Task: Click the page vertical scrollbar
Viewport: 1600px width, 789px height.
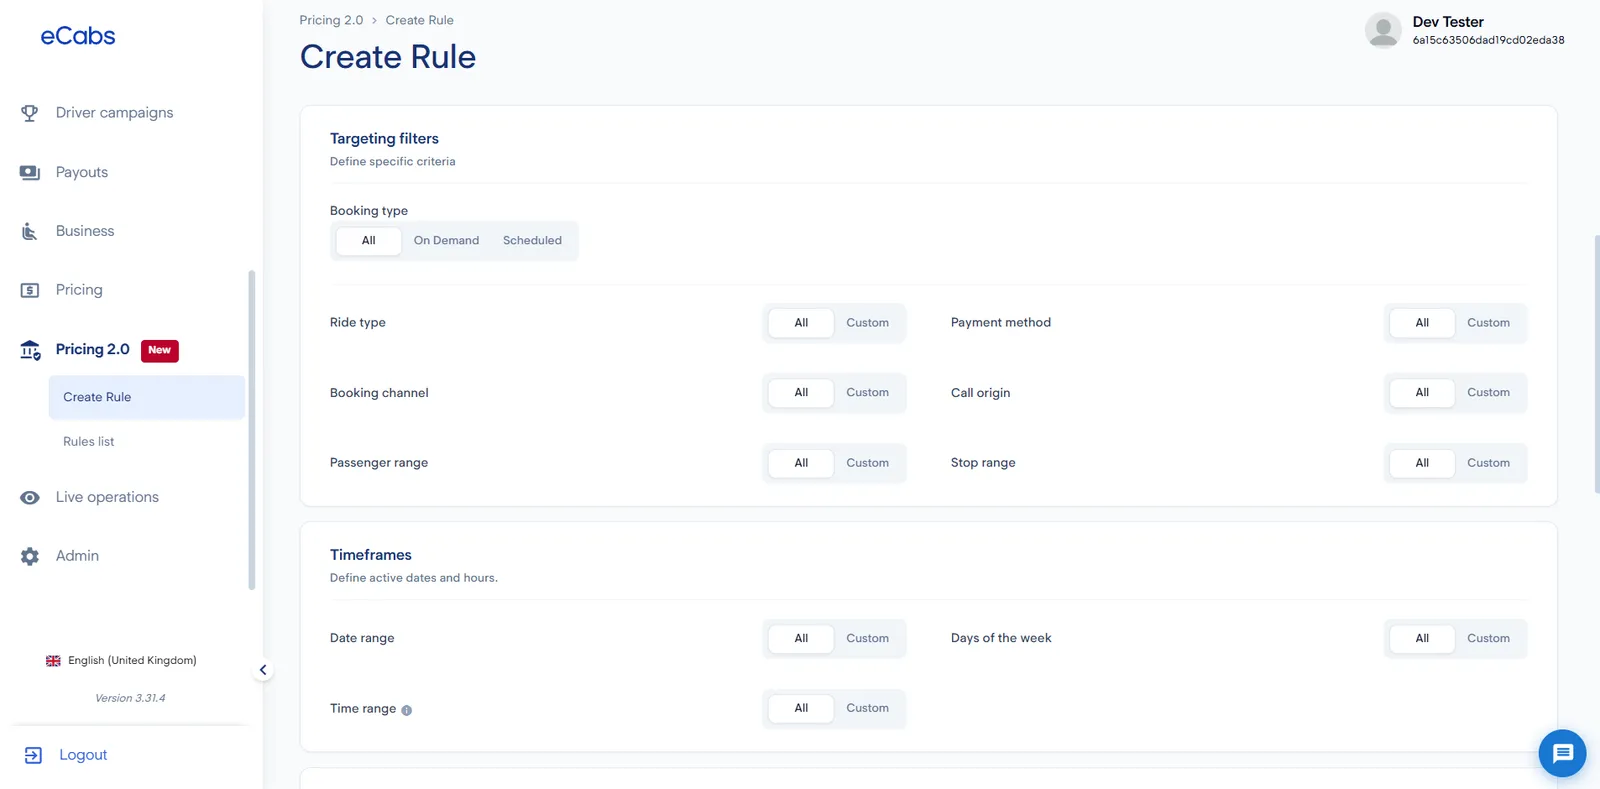Action: [1597, 364]
